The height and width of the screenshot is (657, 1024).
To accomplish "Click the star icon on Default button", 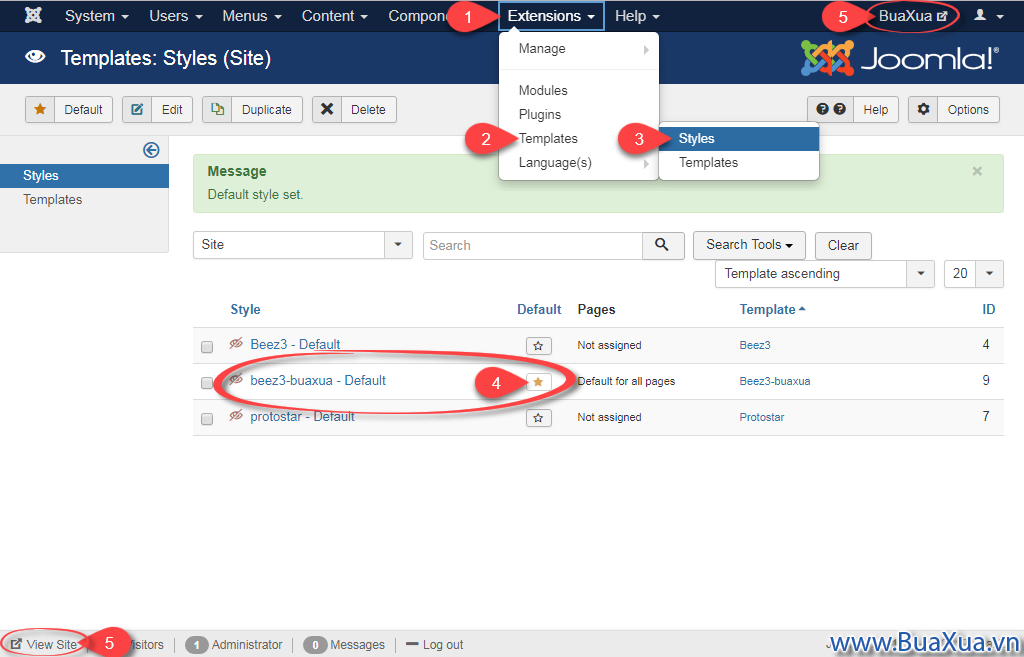I will 40,109.
